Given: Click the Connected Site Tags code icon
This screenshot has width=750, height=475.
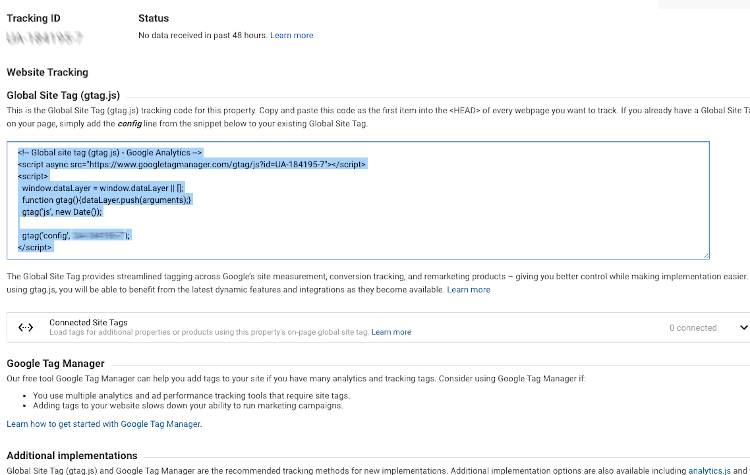Looking at the screenshot, I should coord(26,328).
